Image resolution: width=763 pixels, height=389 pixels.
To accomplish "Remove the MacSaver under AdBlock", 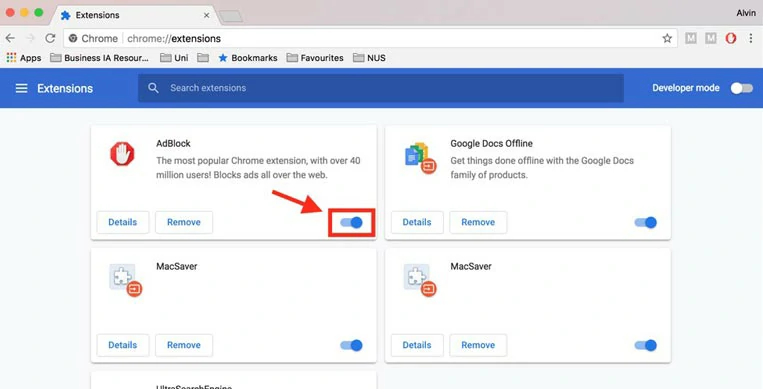I will pyautogui.click(x=184, y=345).
